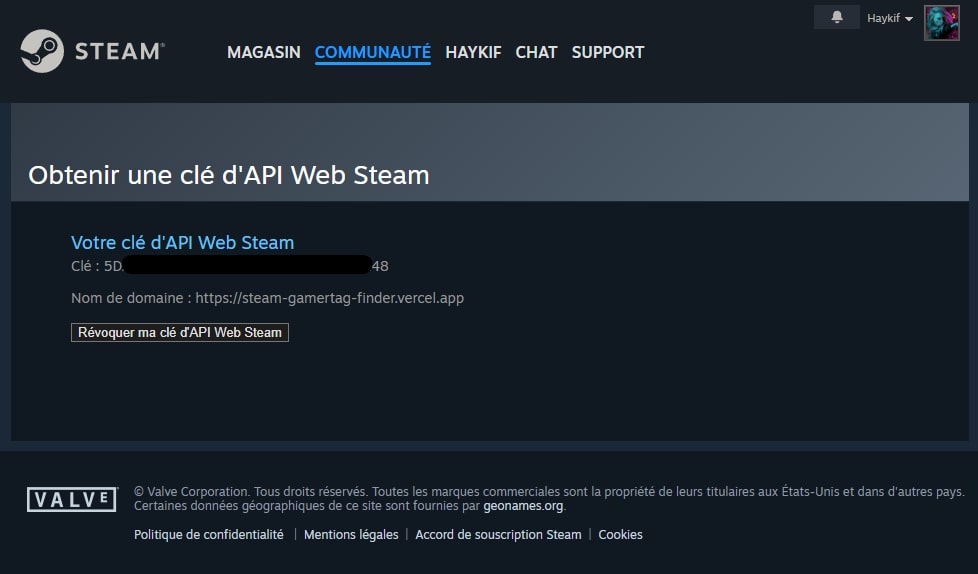The height and width of the screenshot is (574, 978).
Task: Click the Steam logo in header
Action: (92, 51)
